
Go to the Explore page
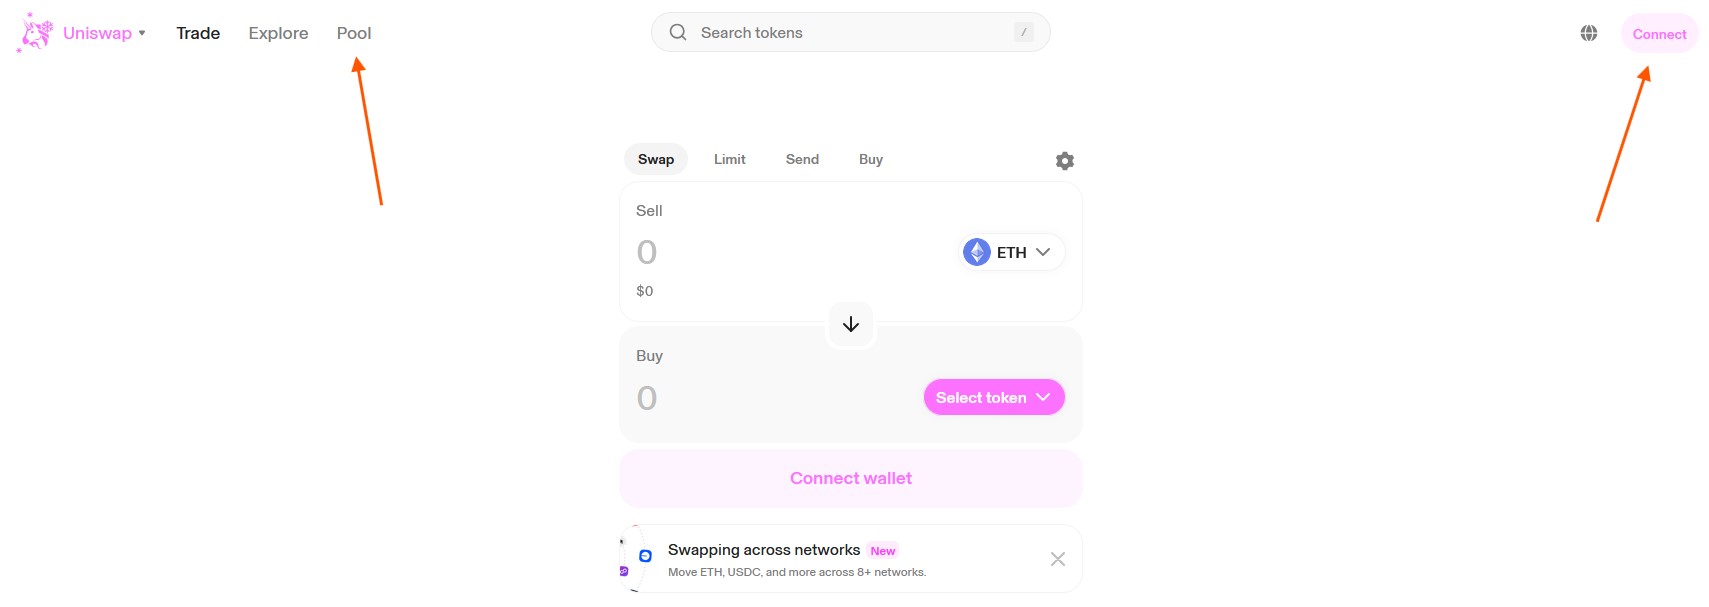coord(278,33)
